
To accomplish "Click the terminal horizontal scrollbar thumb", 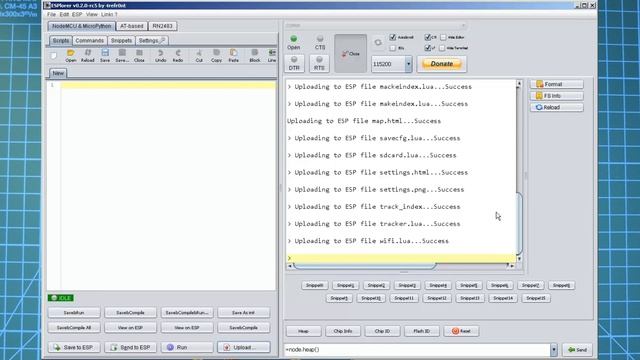I will pyautogui.click(x=364, y=266).
